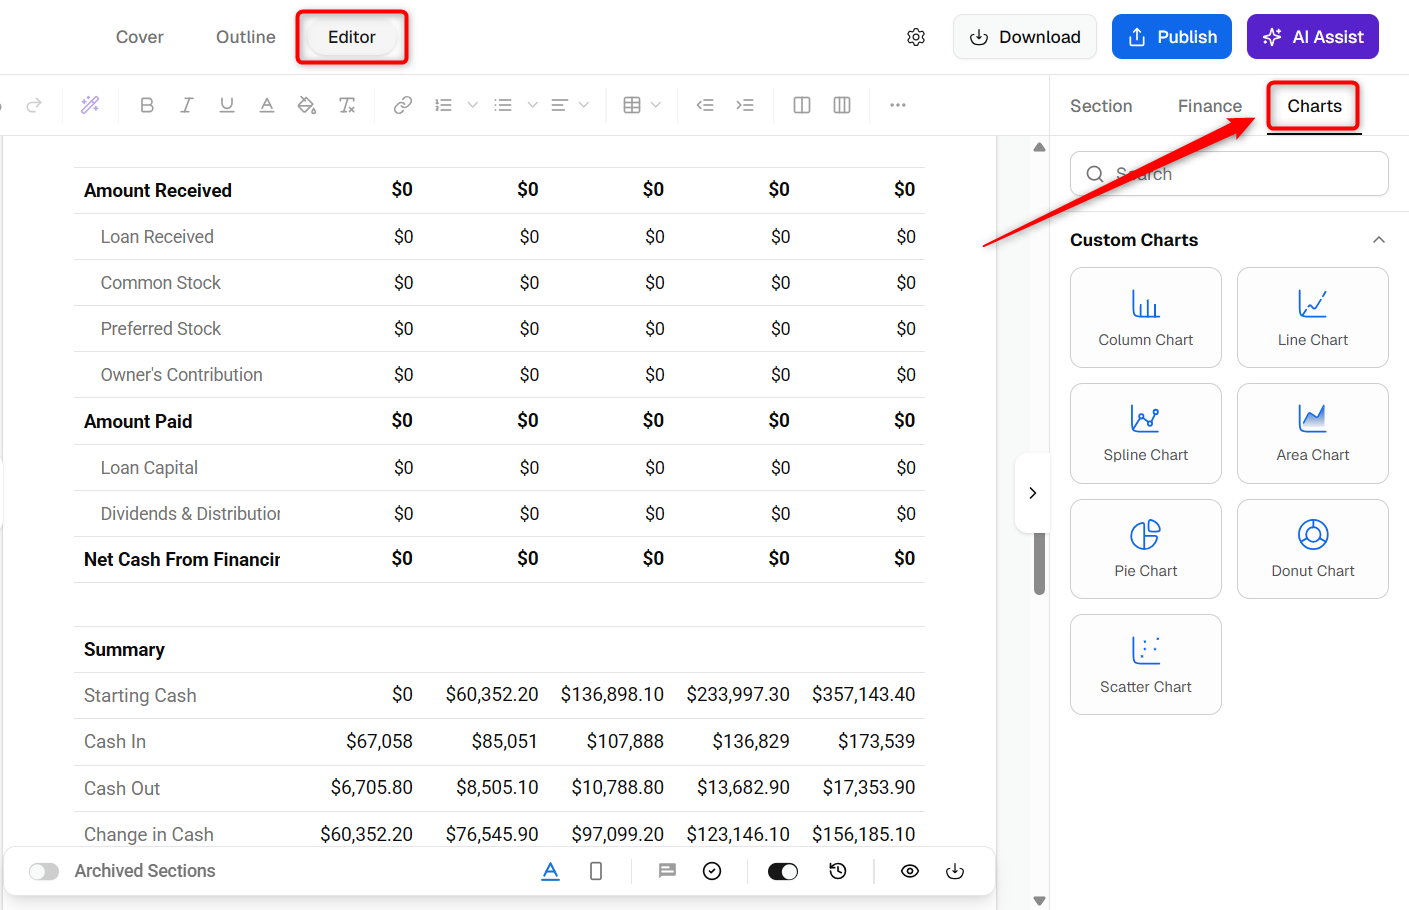Apply the two-column layout
The height and width of the screenshot is (910, 1409).
pyautogui.click(x=802, y=105)
